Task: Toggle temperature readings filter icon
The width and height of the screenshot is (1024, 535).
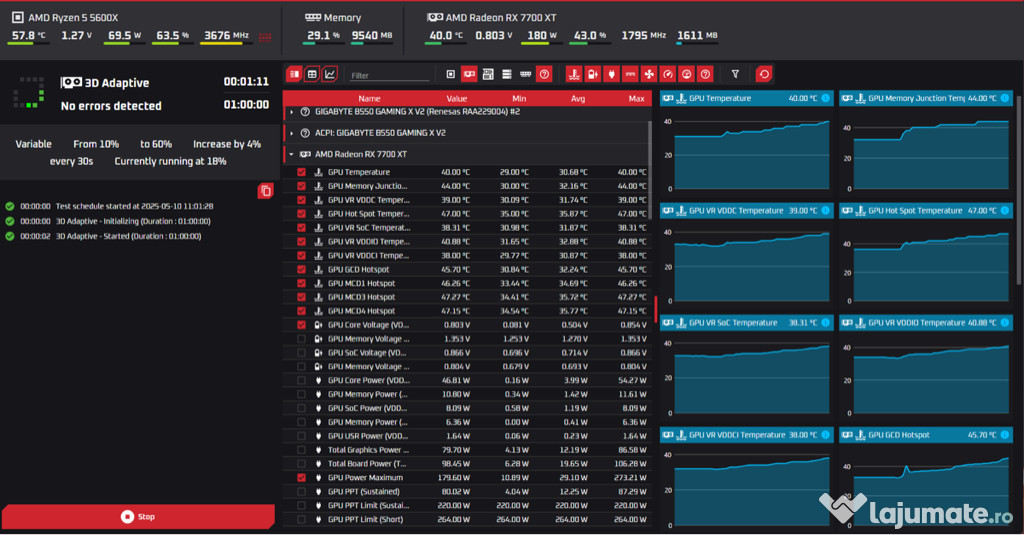Action: click(x=574, y=74)
